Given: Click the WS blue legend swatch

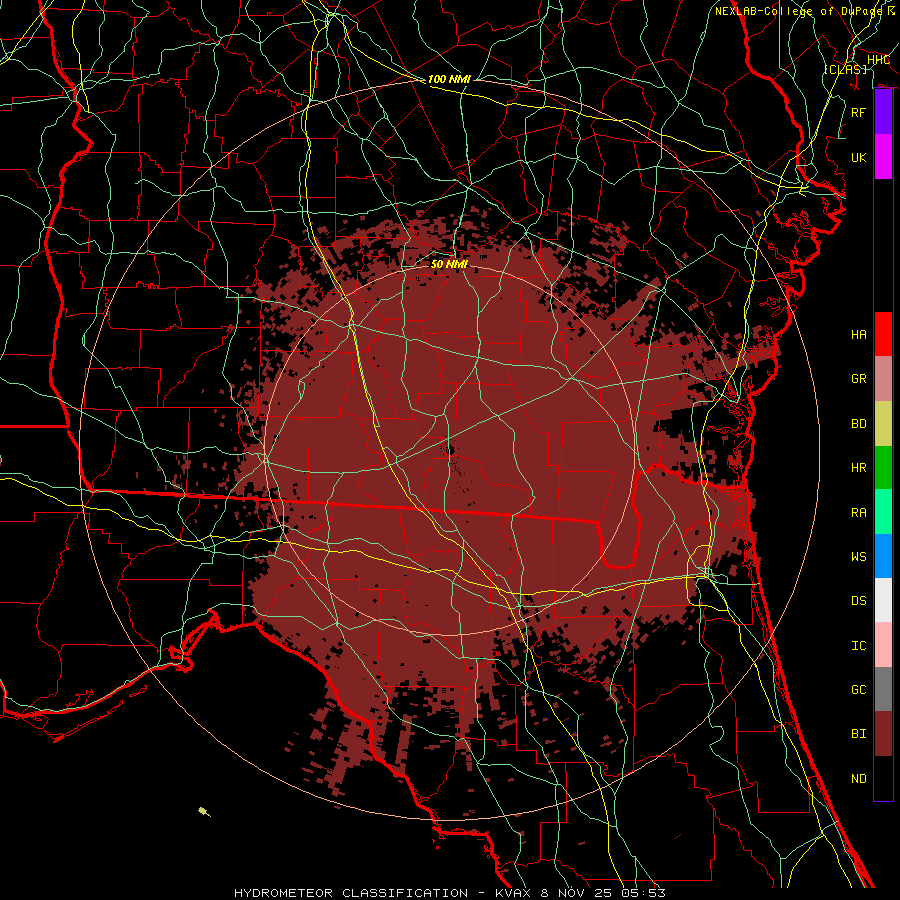Looking at the screenshot, I should point(883,556).
